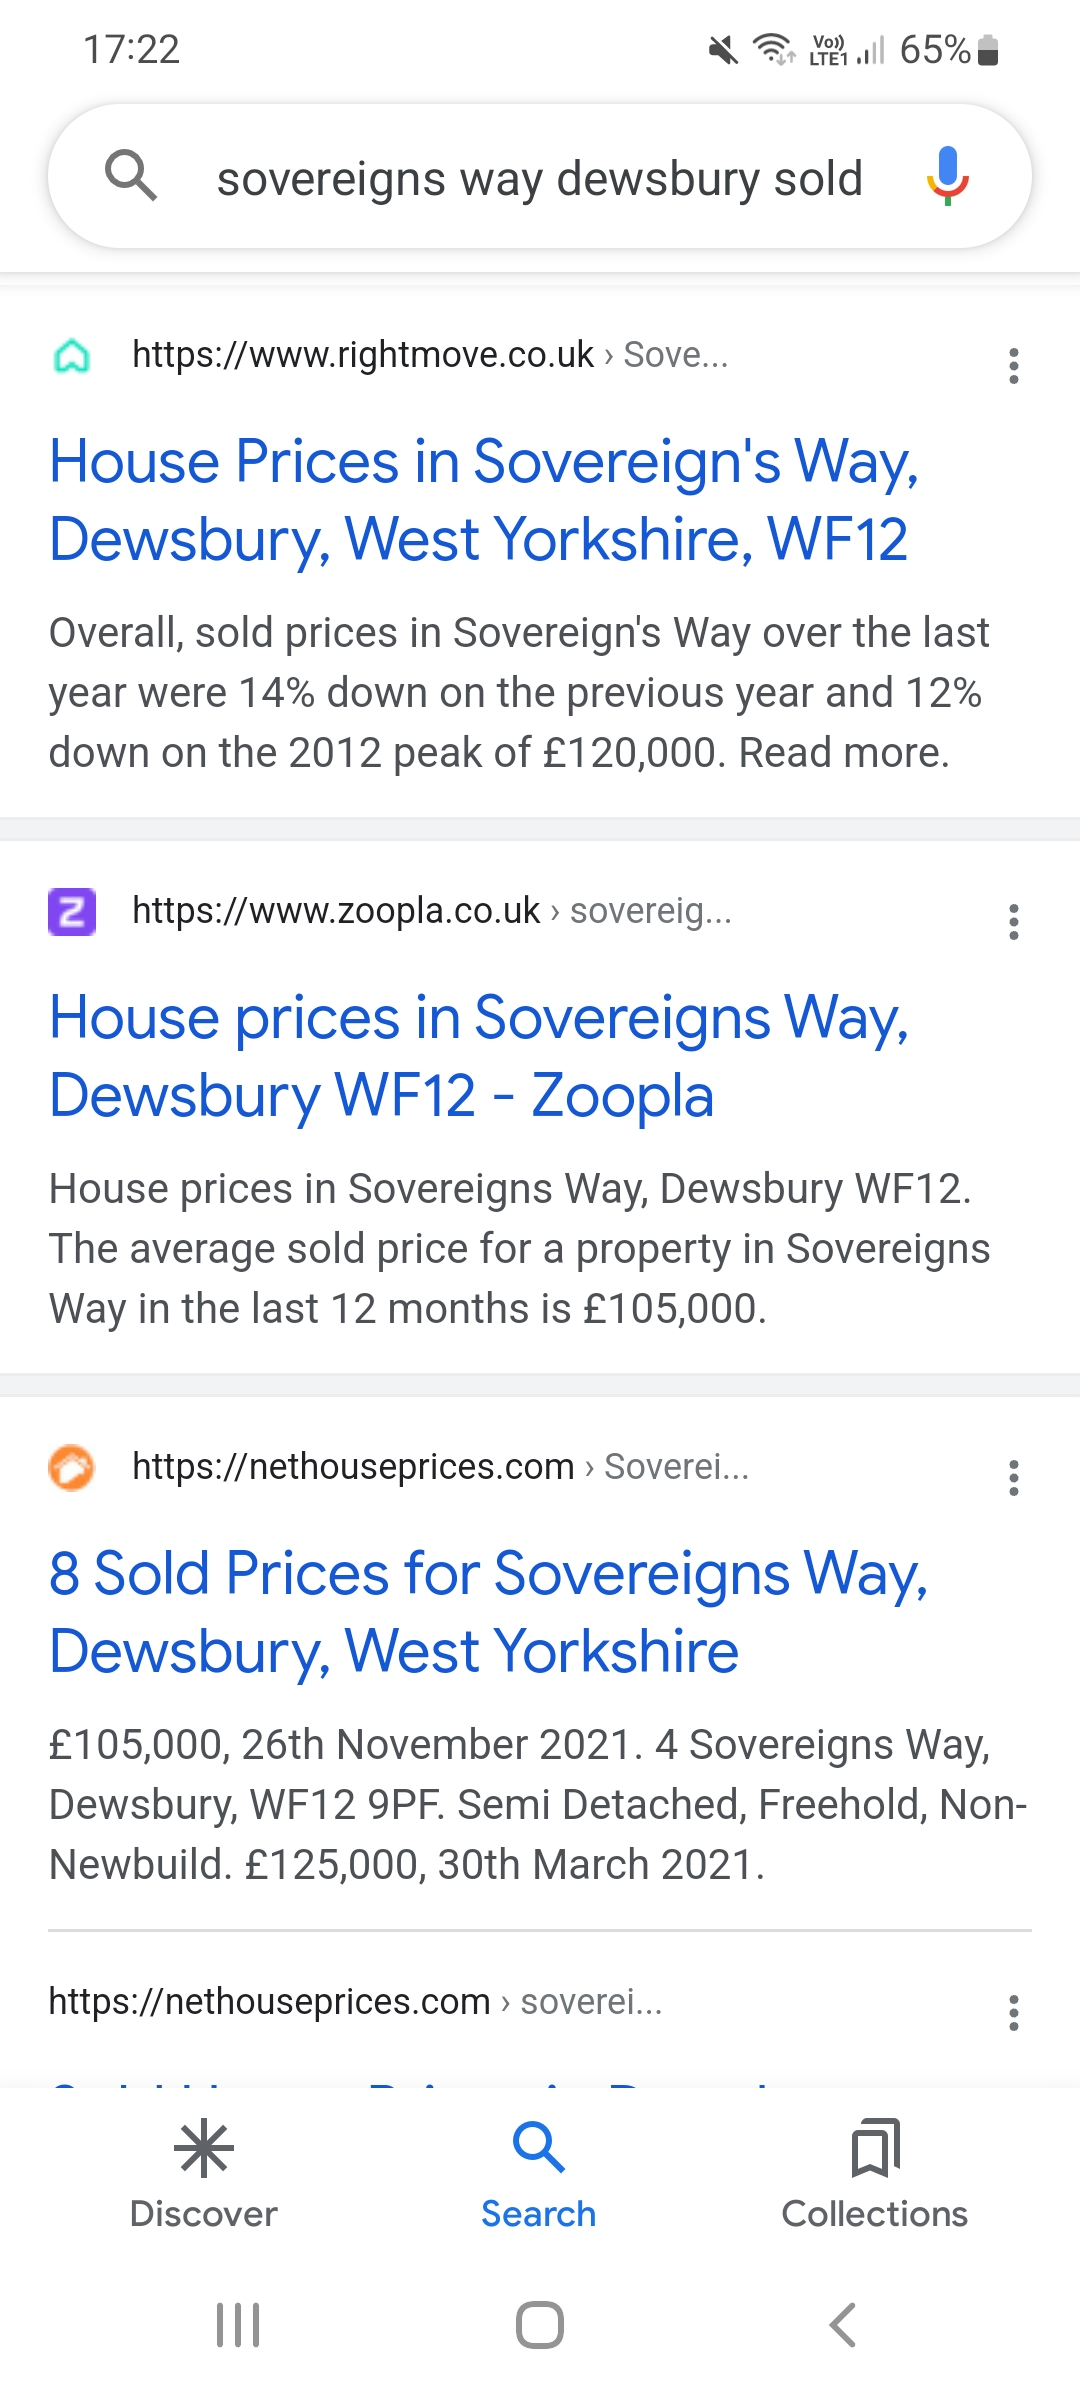The image size is (1080, 2400).
Task: Tap the magnifying glass in search bar
Action: [x=131, y=176]
